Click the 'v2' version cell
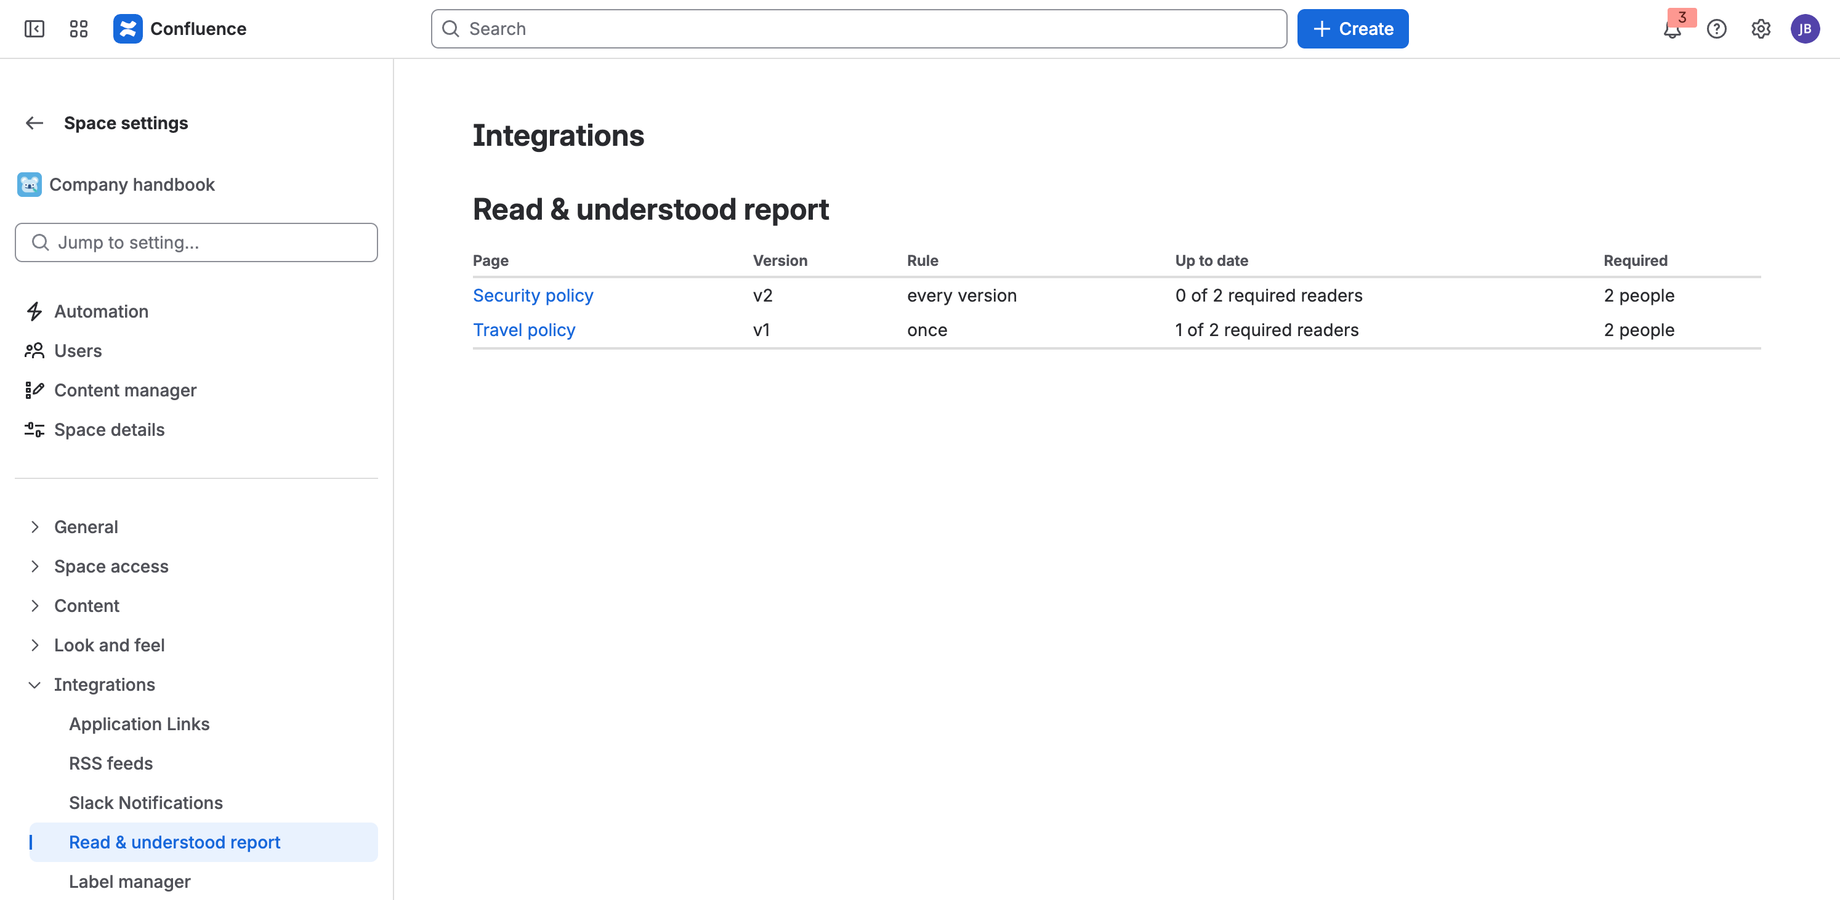The height and width of the screenshot is (900, 1840). 763,296
